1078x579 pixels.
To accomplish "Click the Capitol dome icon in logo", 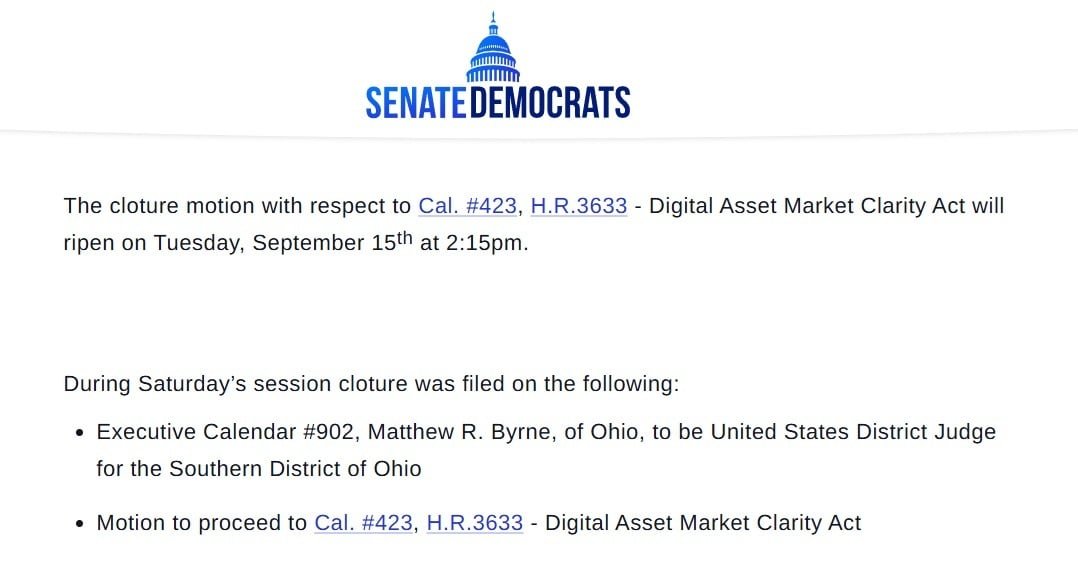I will [x=493, y=47].
